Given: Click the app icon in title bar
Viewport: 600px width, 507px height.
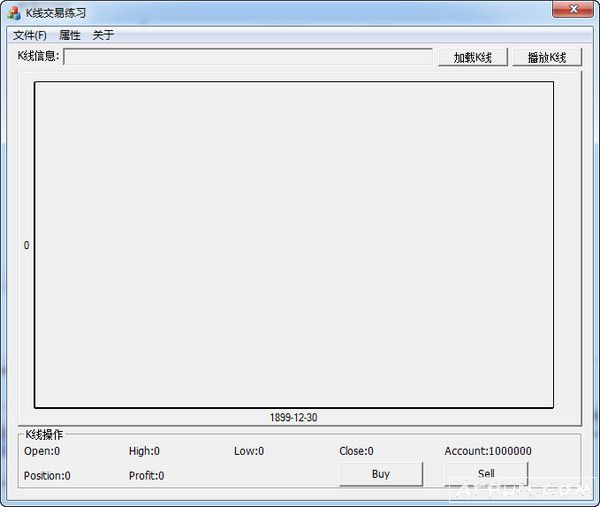Looking at the screenshot, I should [x=14, y=13].
